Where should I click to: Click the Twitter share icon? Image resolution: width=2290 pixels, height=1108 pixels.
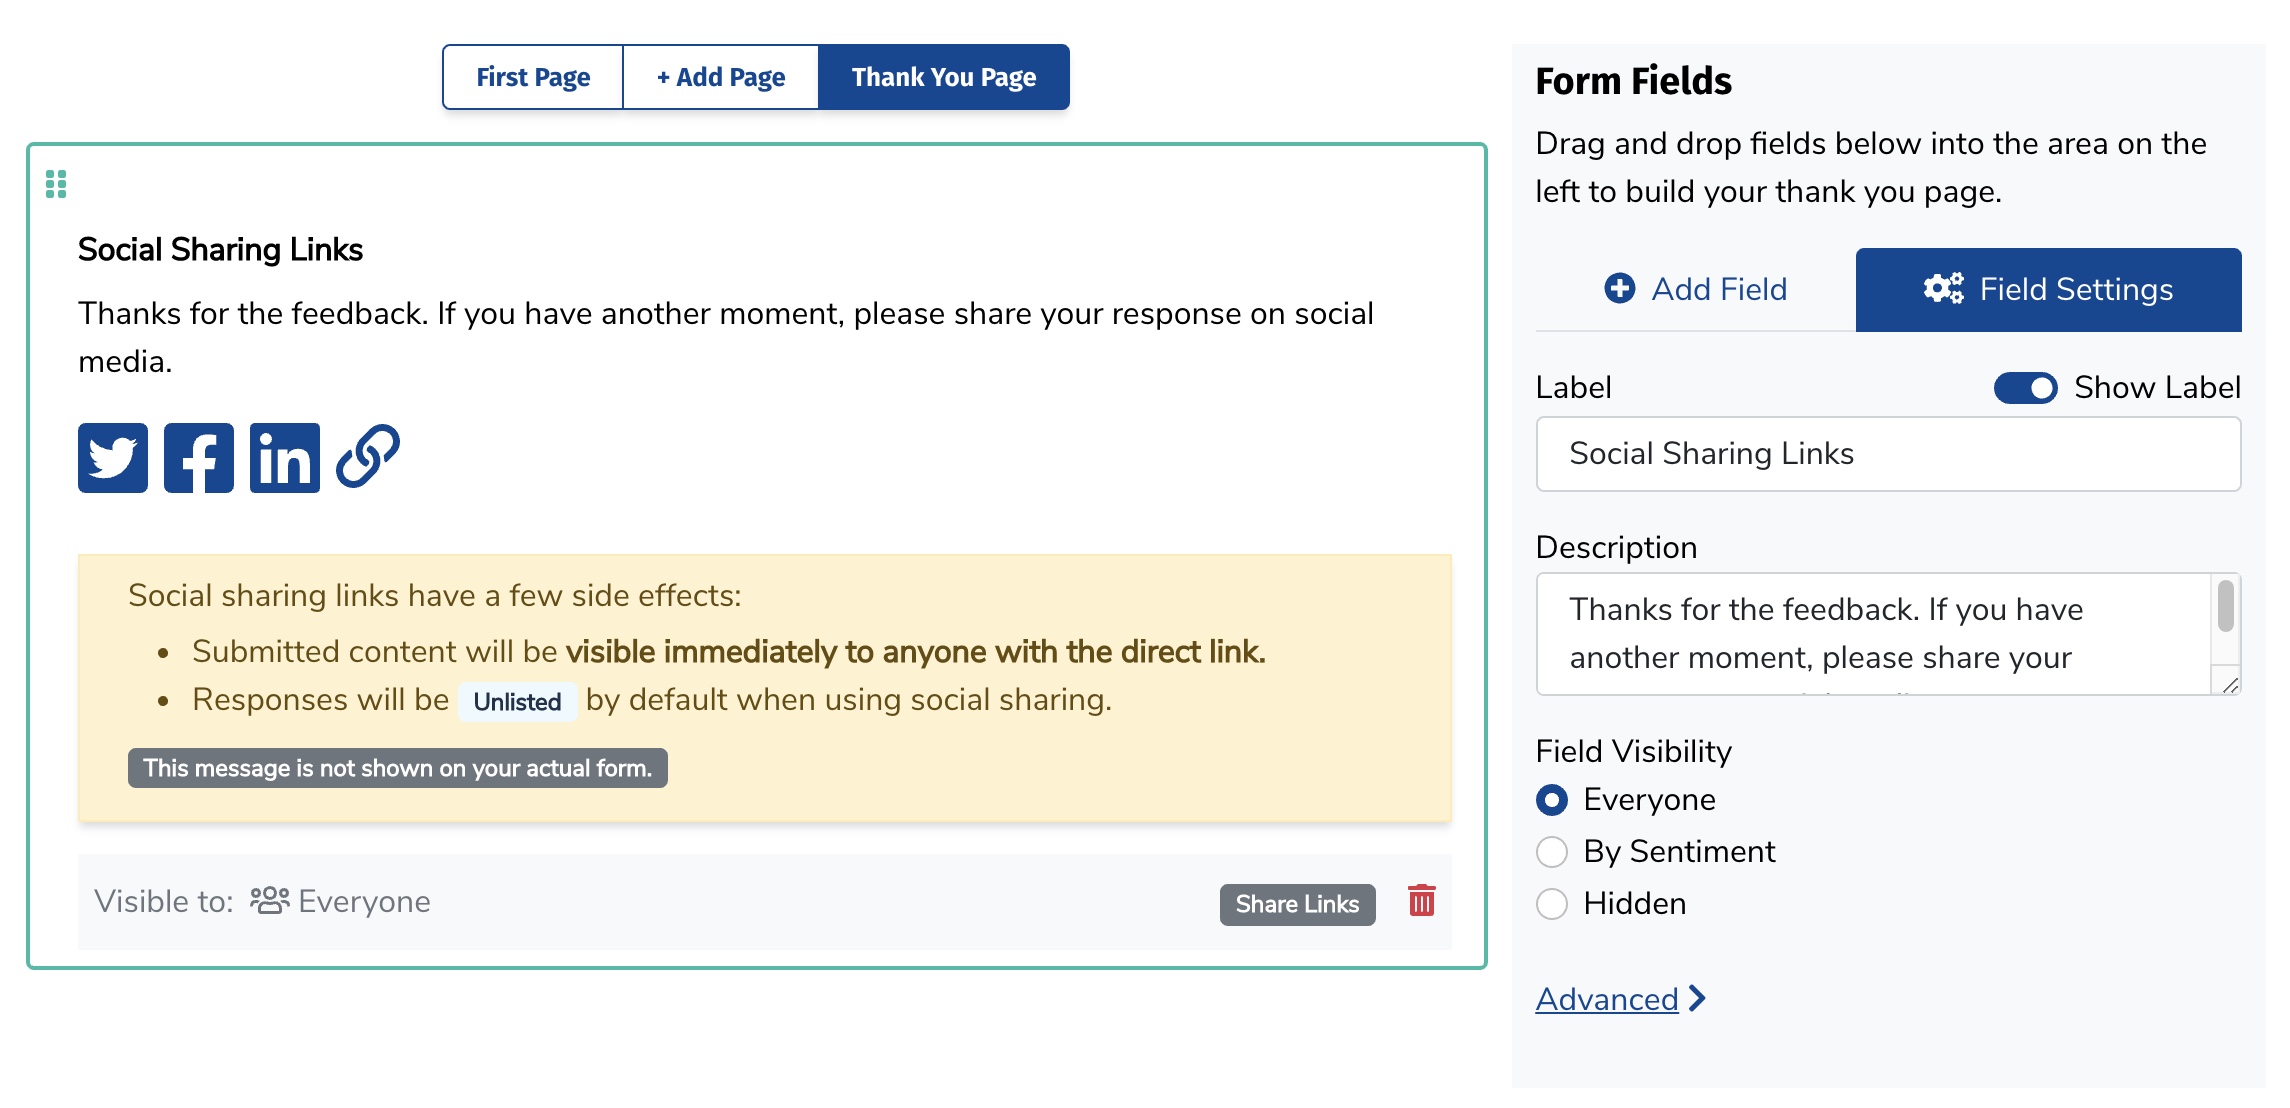coord(113,458)
